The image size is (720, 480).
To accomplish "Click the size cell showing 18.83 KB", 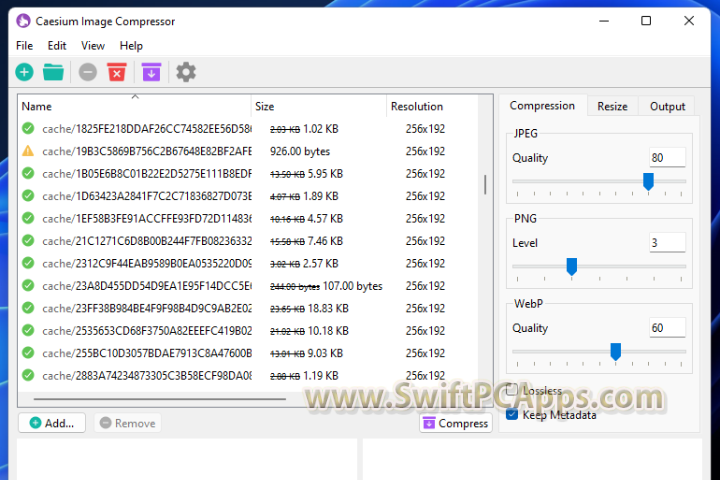I will [x=309, y=308].
